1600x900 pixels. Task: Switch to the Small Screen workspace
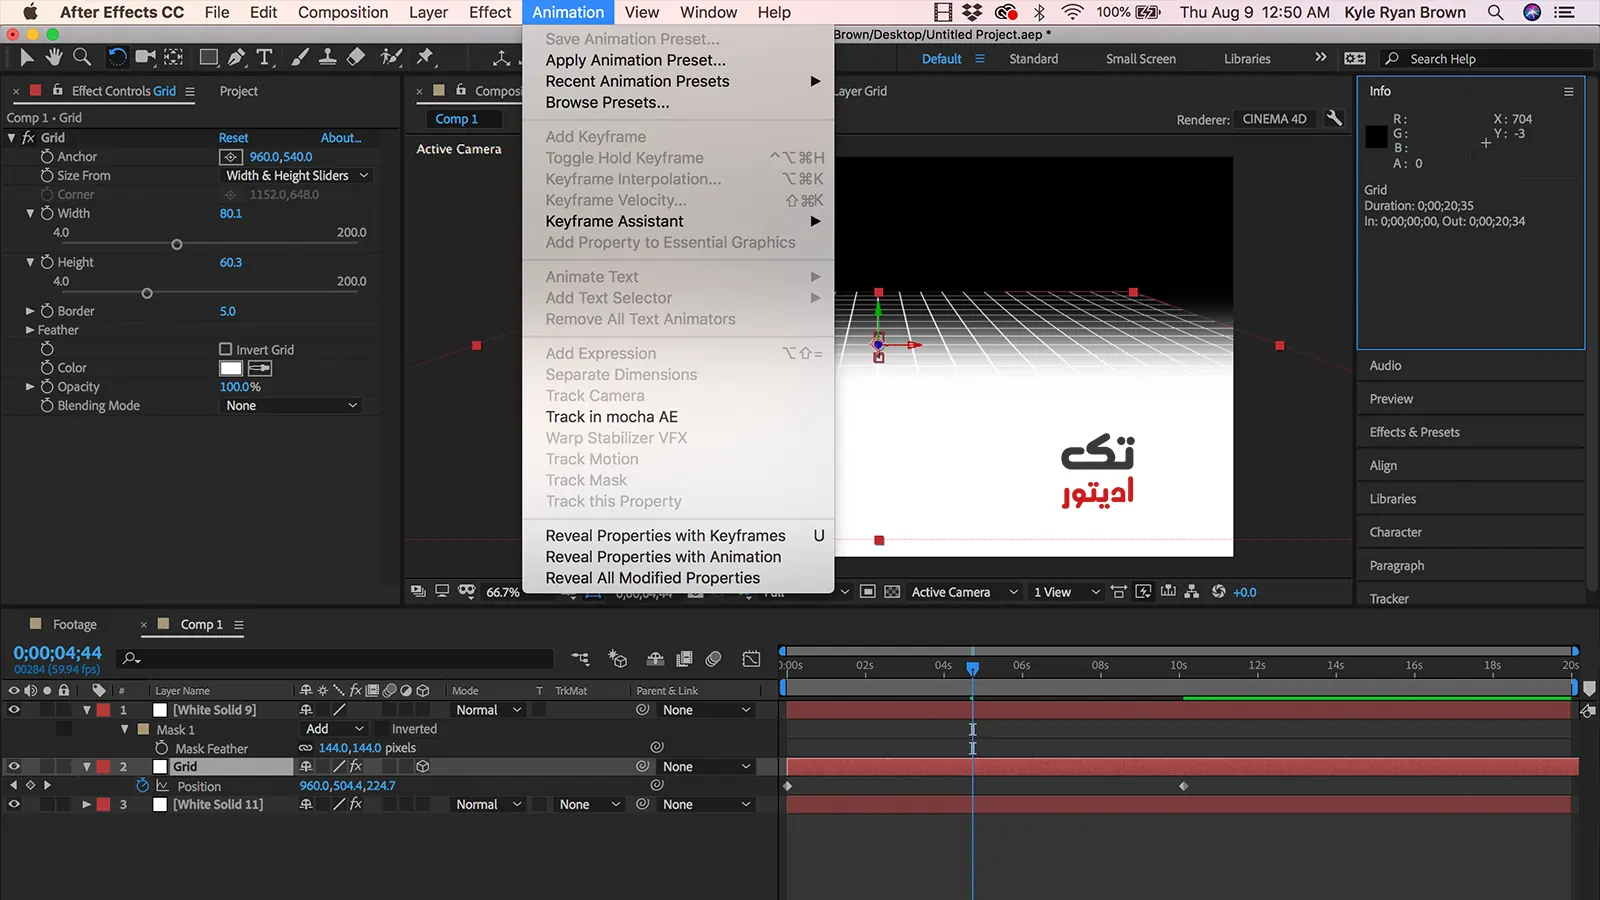coord(1140,59)
